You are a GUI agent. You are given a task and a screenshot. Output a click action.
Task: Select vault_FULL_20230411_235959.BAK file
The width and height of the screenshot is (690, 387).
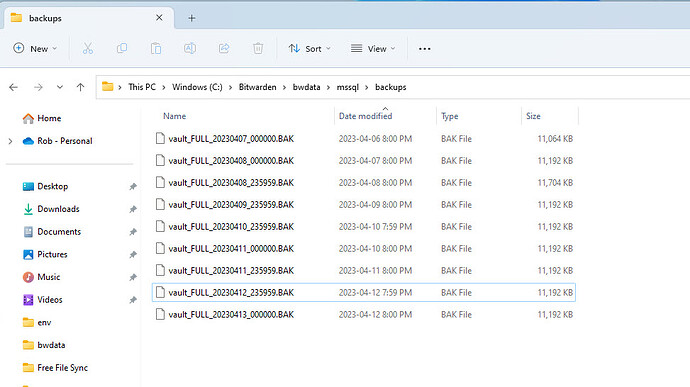[x=364, y=271]
